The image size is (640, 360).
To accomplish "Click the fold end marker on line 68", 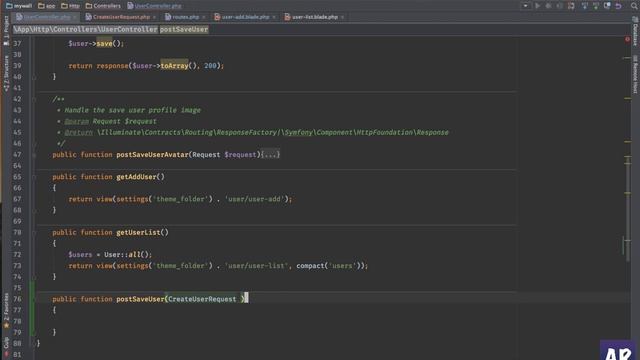I will [x=34, y=211].
